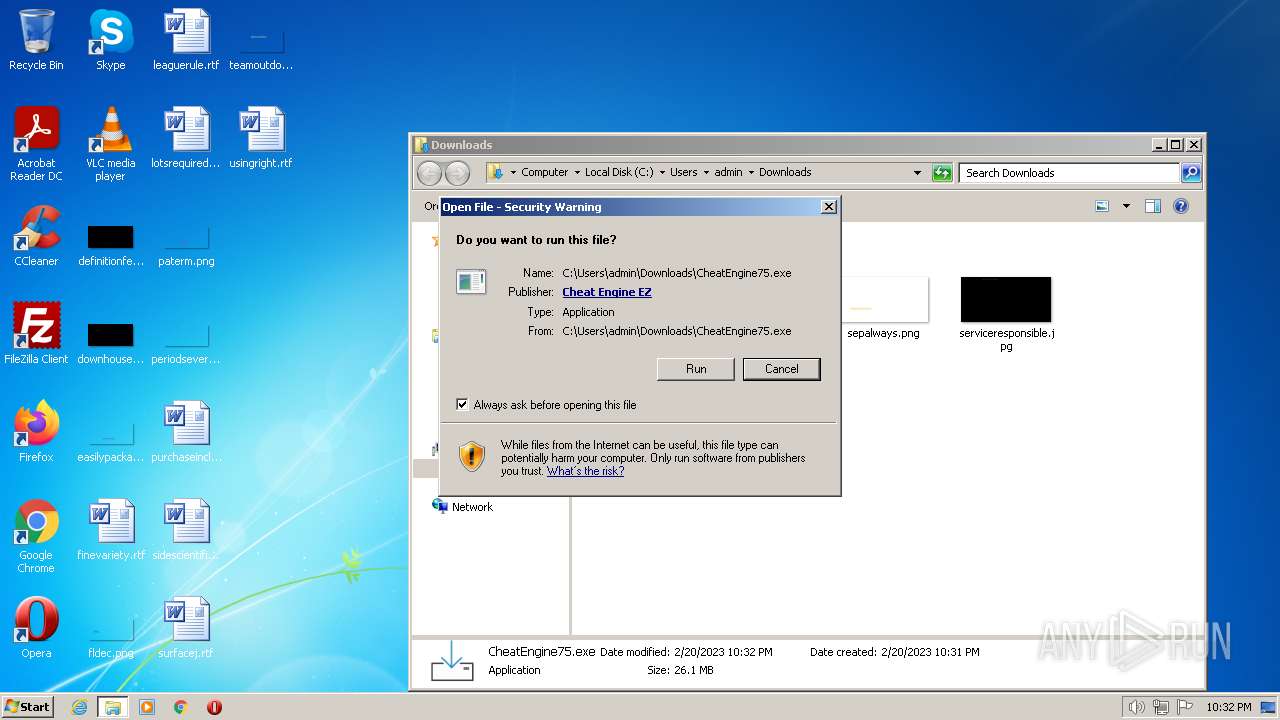The width and height of the screenshot is (1280, 720).
Task: Open the What's the risk? link
Action: point(585,471)
